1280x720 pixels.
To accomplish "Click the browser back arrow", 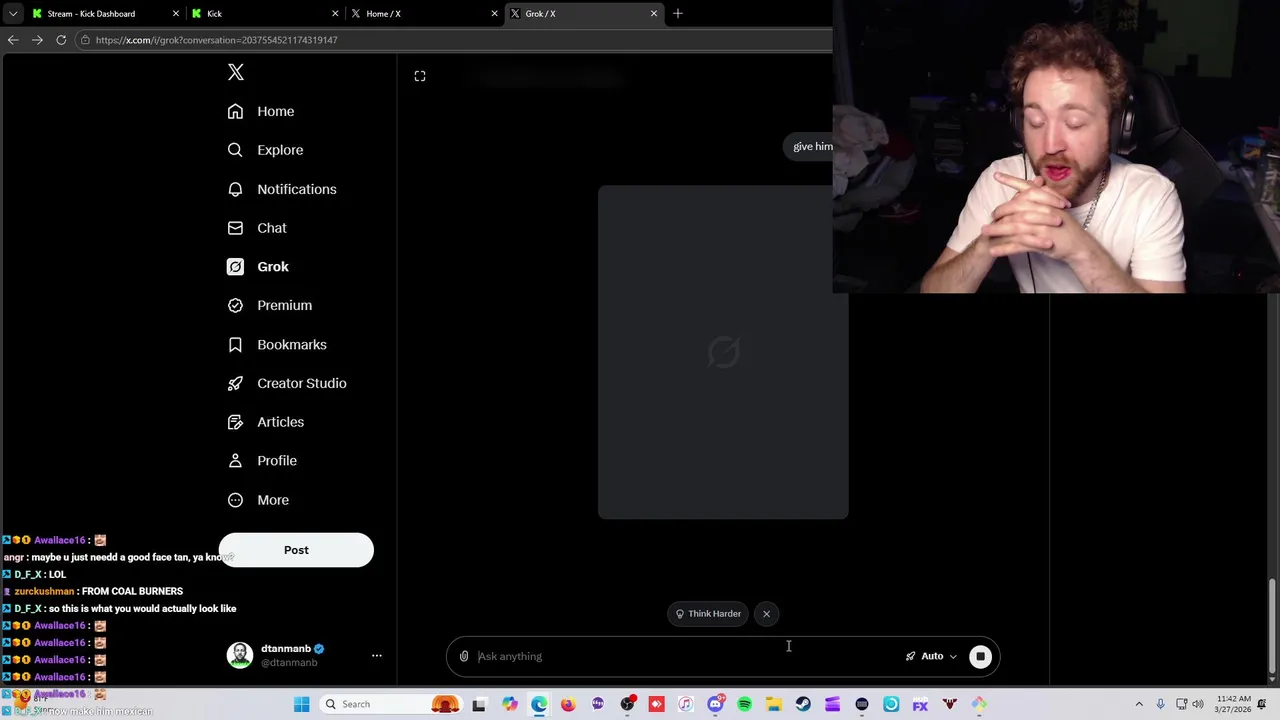I will tap(13, 40).
